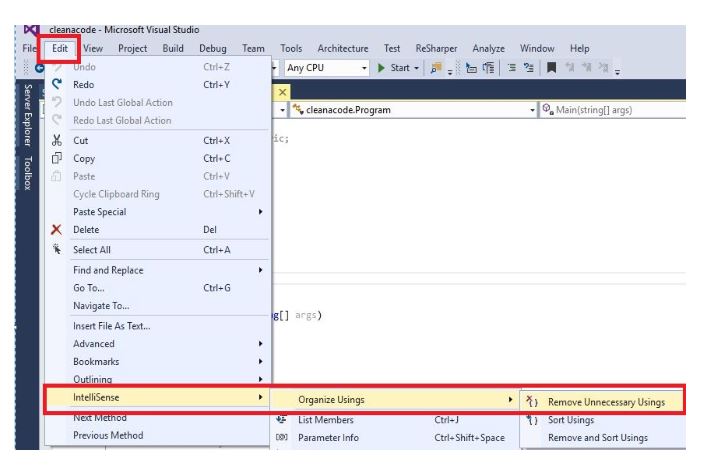Viewport: 702px width, 467px height.
Task: Close the open document tab
Action: pyautogui.click(x=281, y=91)
